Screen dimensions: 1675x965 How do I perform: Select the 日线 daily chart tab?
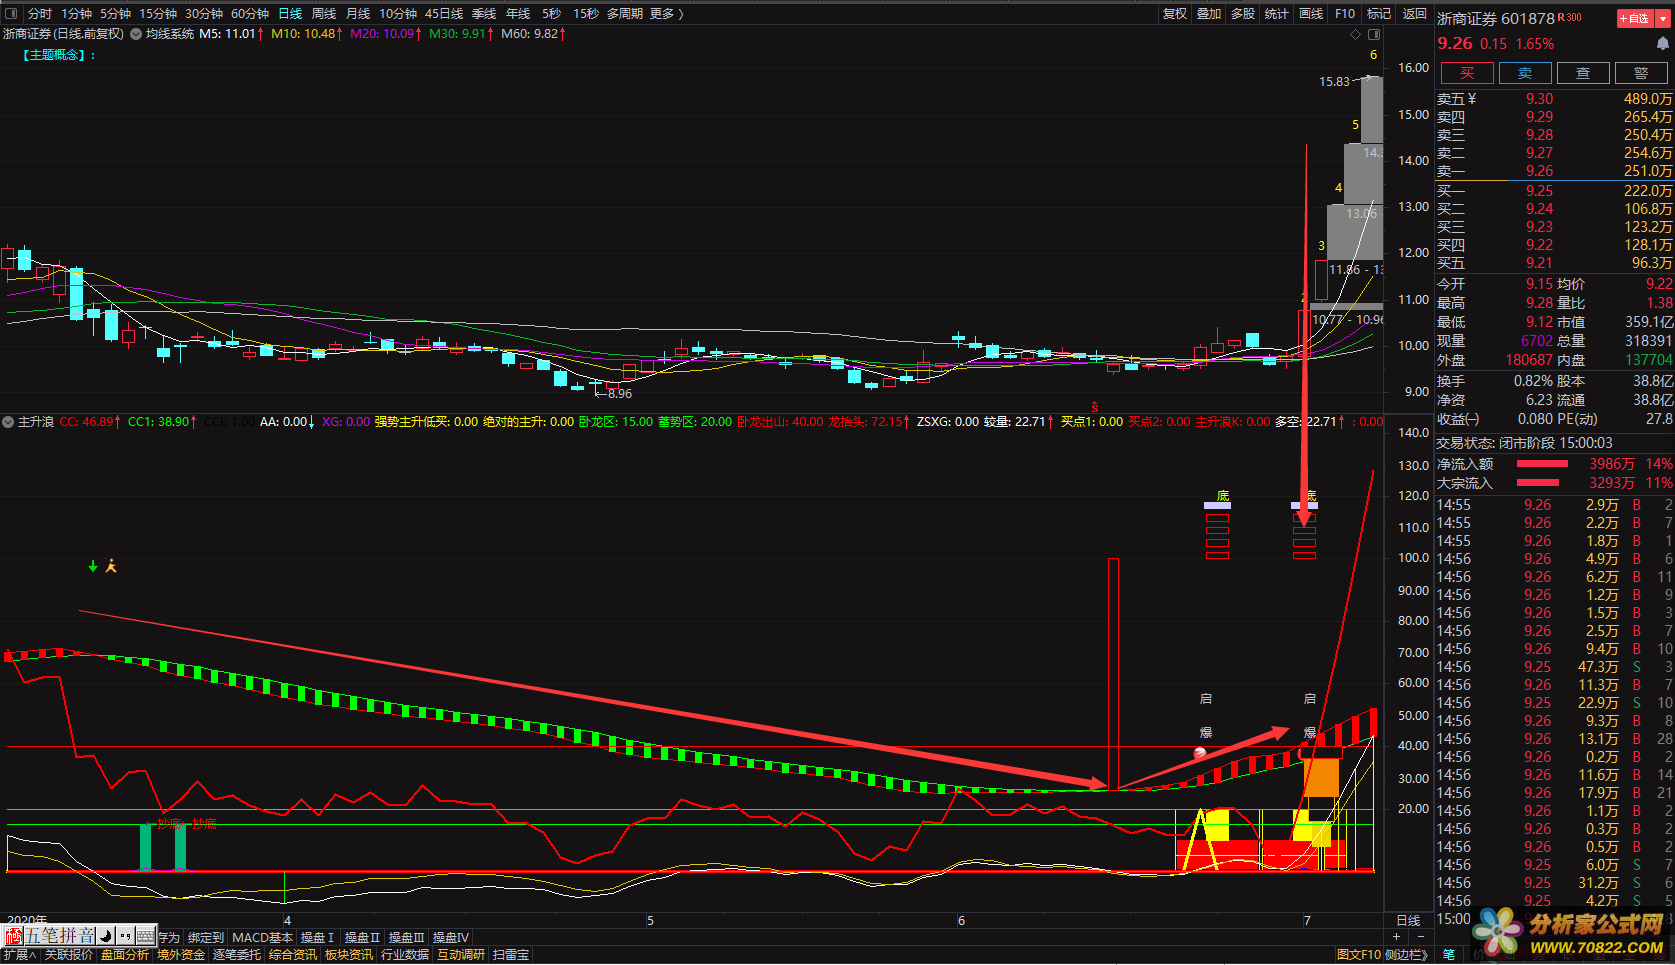pyautogui.click(x=290, y=14)
